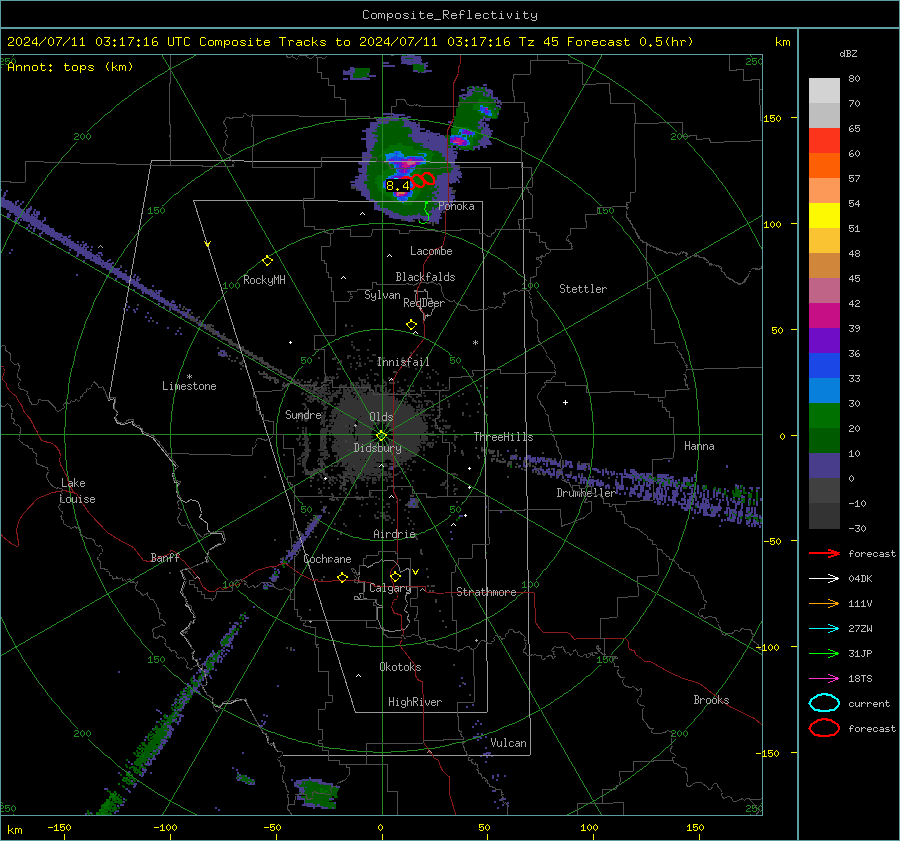Click the Lake Louise label
Image resolution: width=900 pixels, height=841 pixels.
coord(77,491)
